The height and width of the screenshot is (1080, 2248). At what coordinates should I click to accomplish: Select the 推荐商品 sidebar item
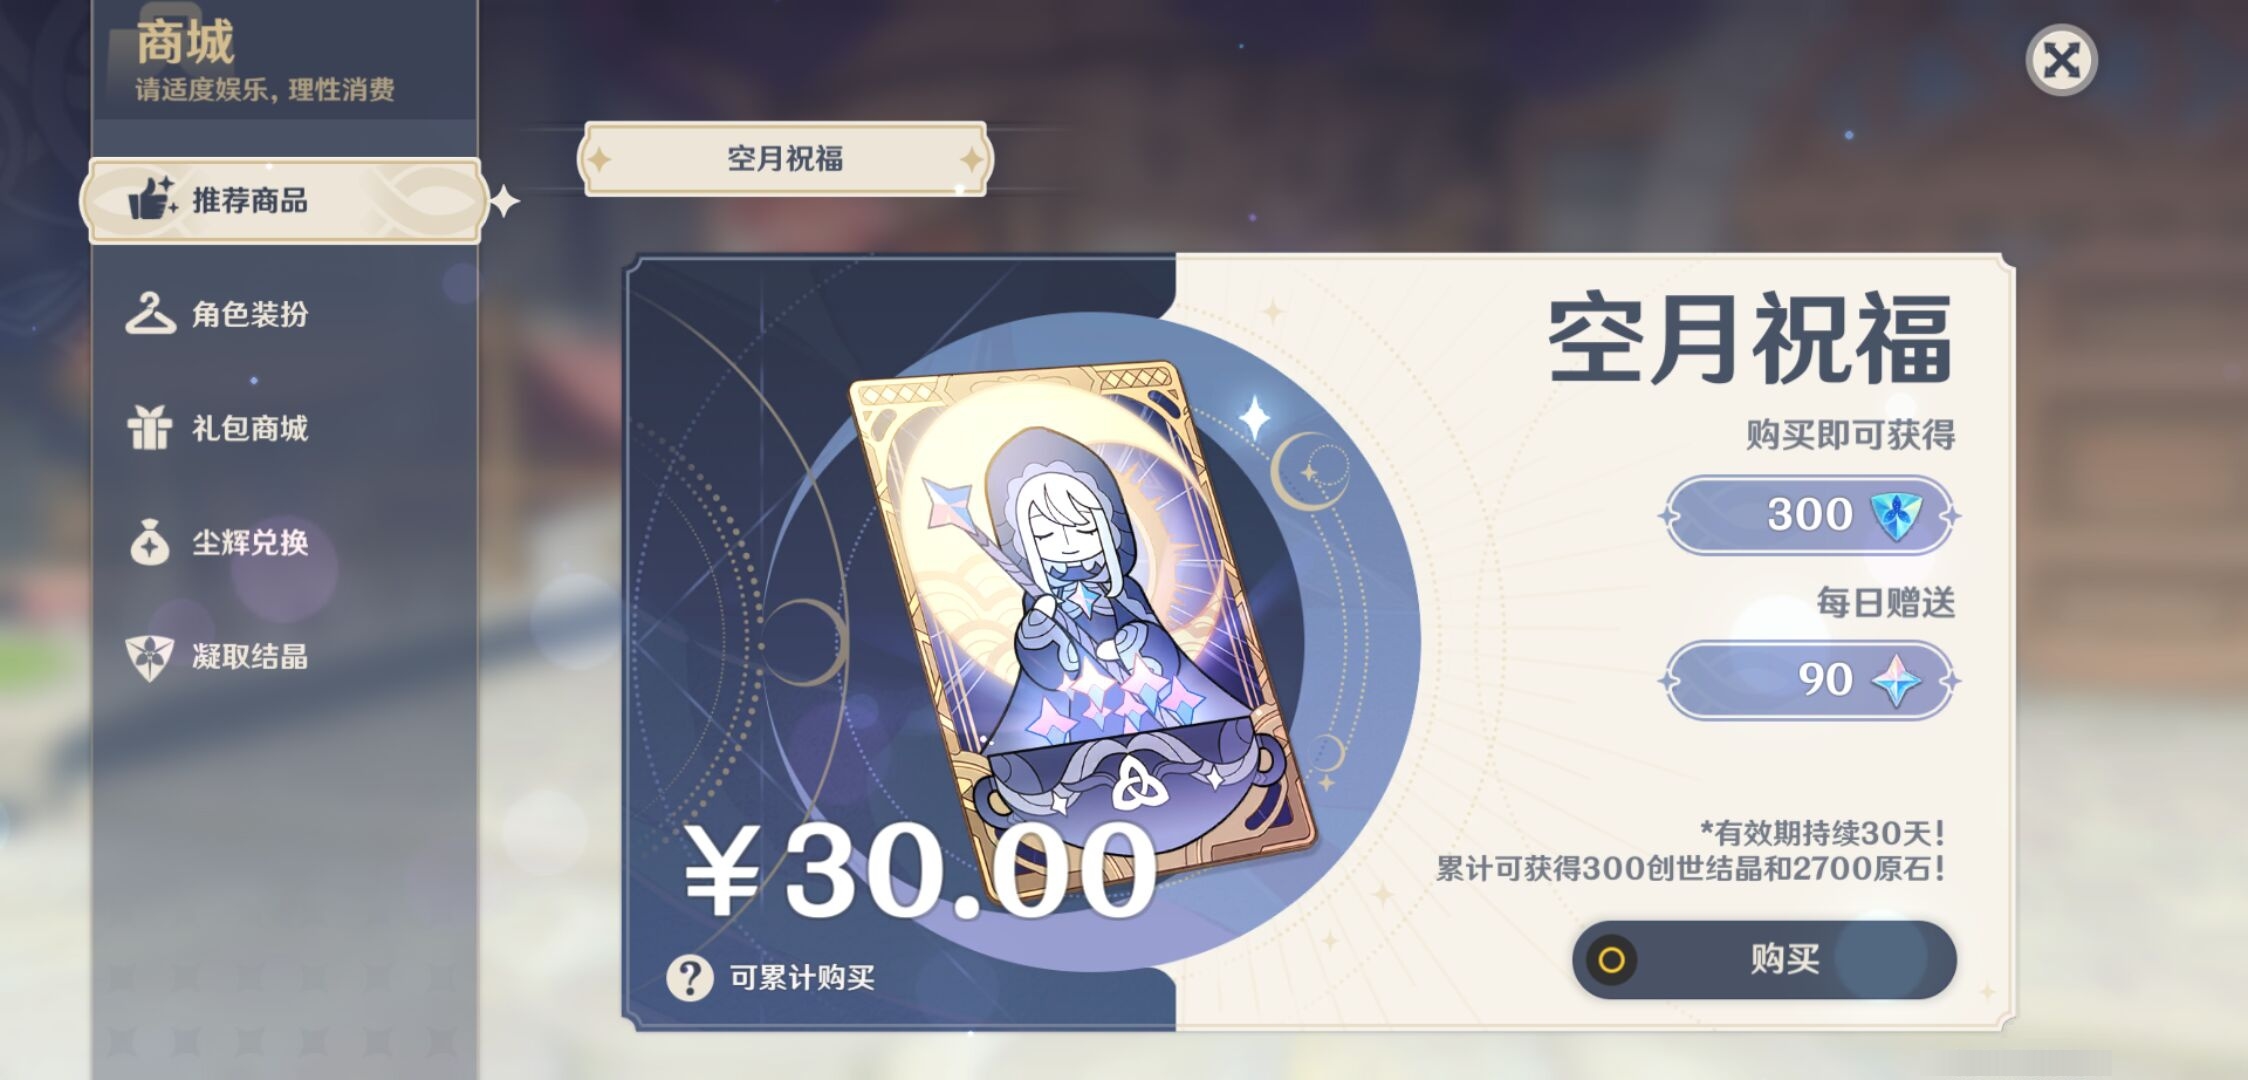(285, 200)
